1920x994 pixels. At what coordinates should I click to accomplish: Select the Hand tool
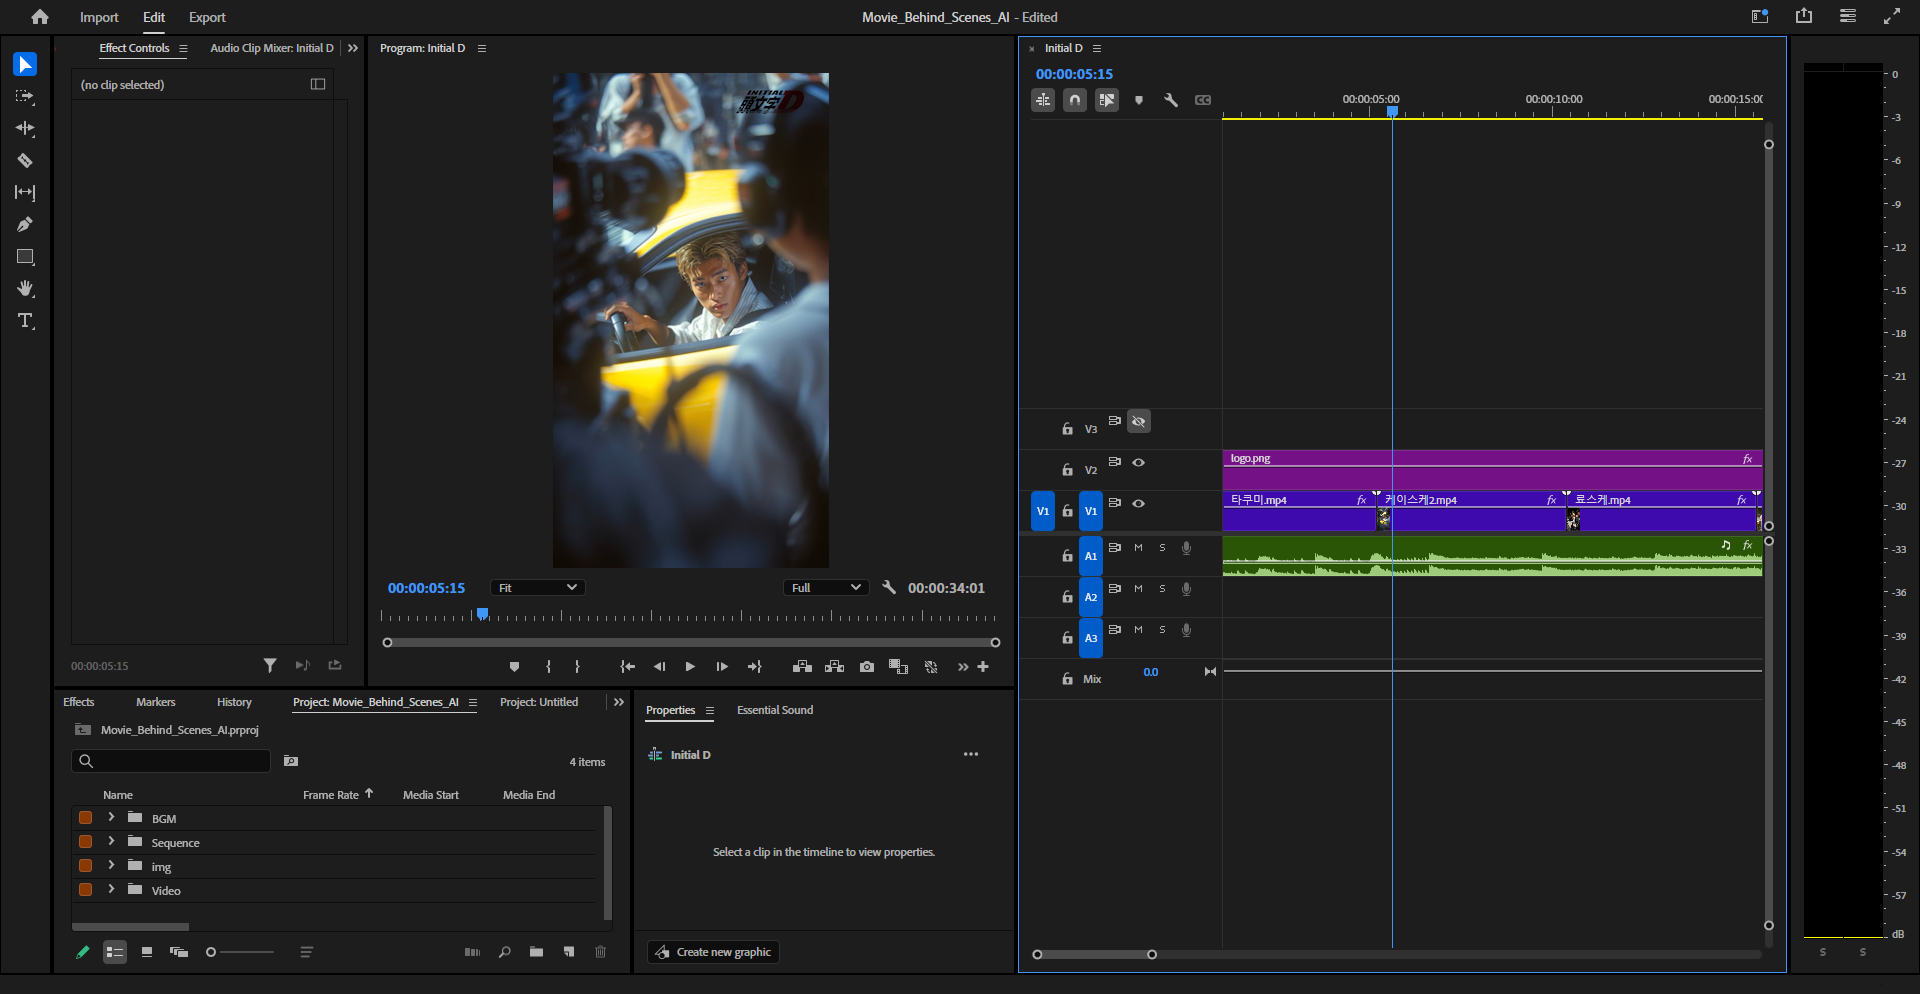coord(25,289)
